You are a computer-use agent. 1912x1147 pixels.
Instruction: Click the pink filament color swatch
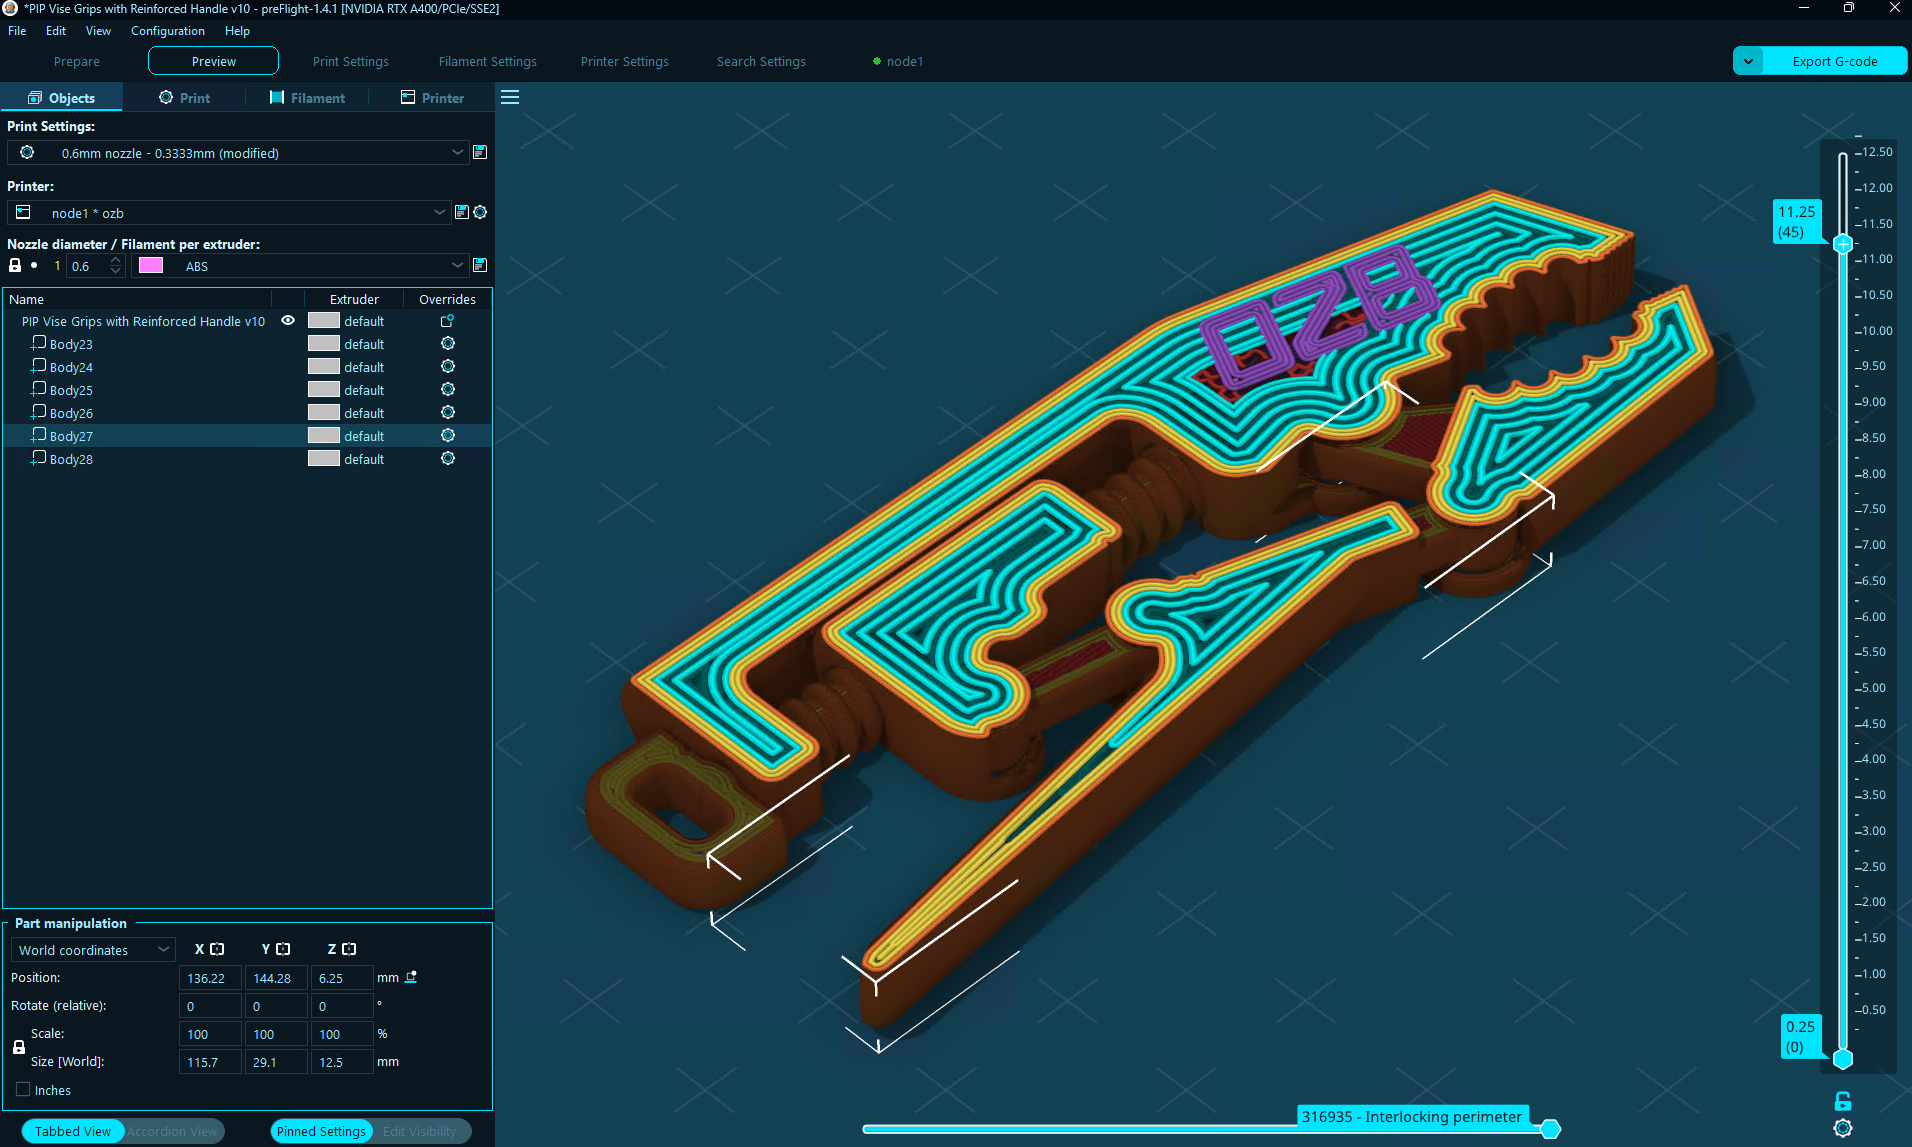coord(151,265)
